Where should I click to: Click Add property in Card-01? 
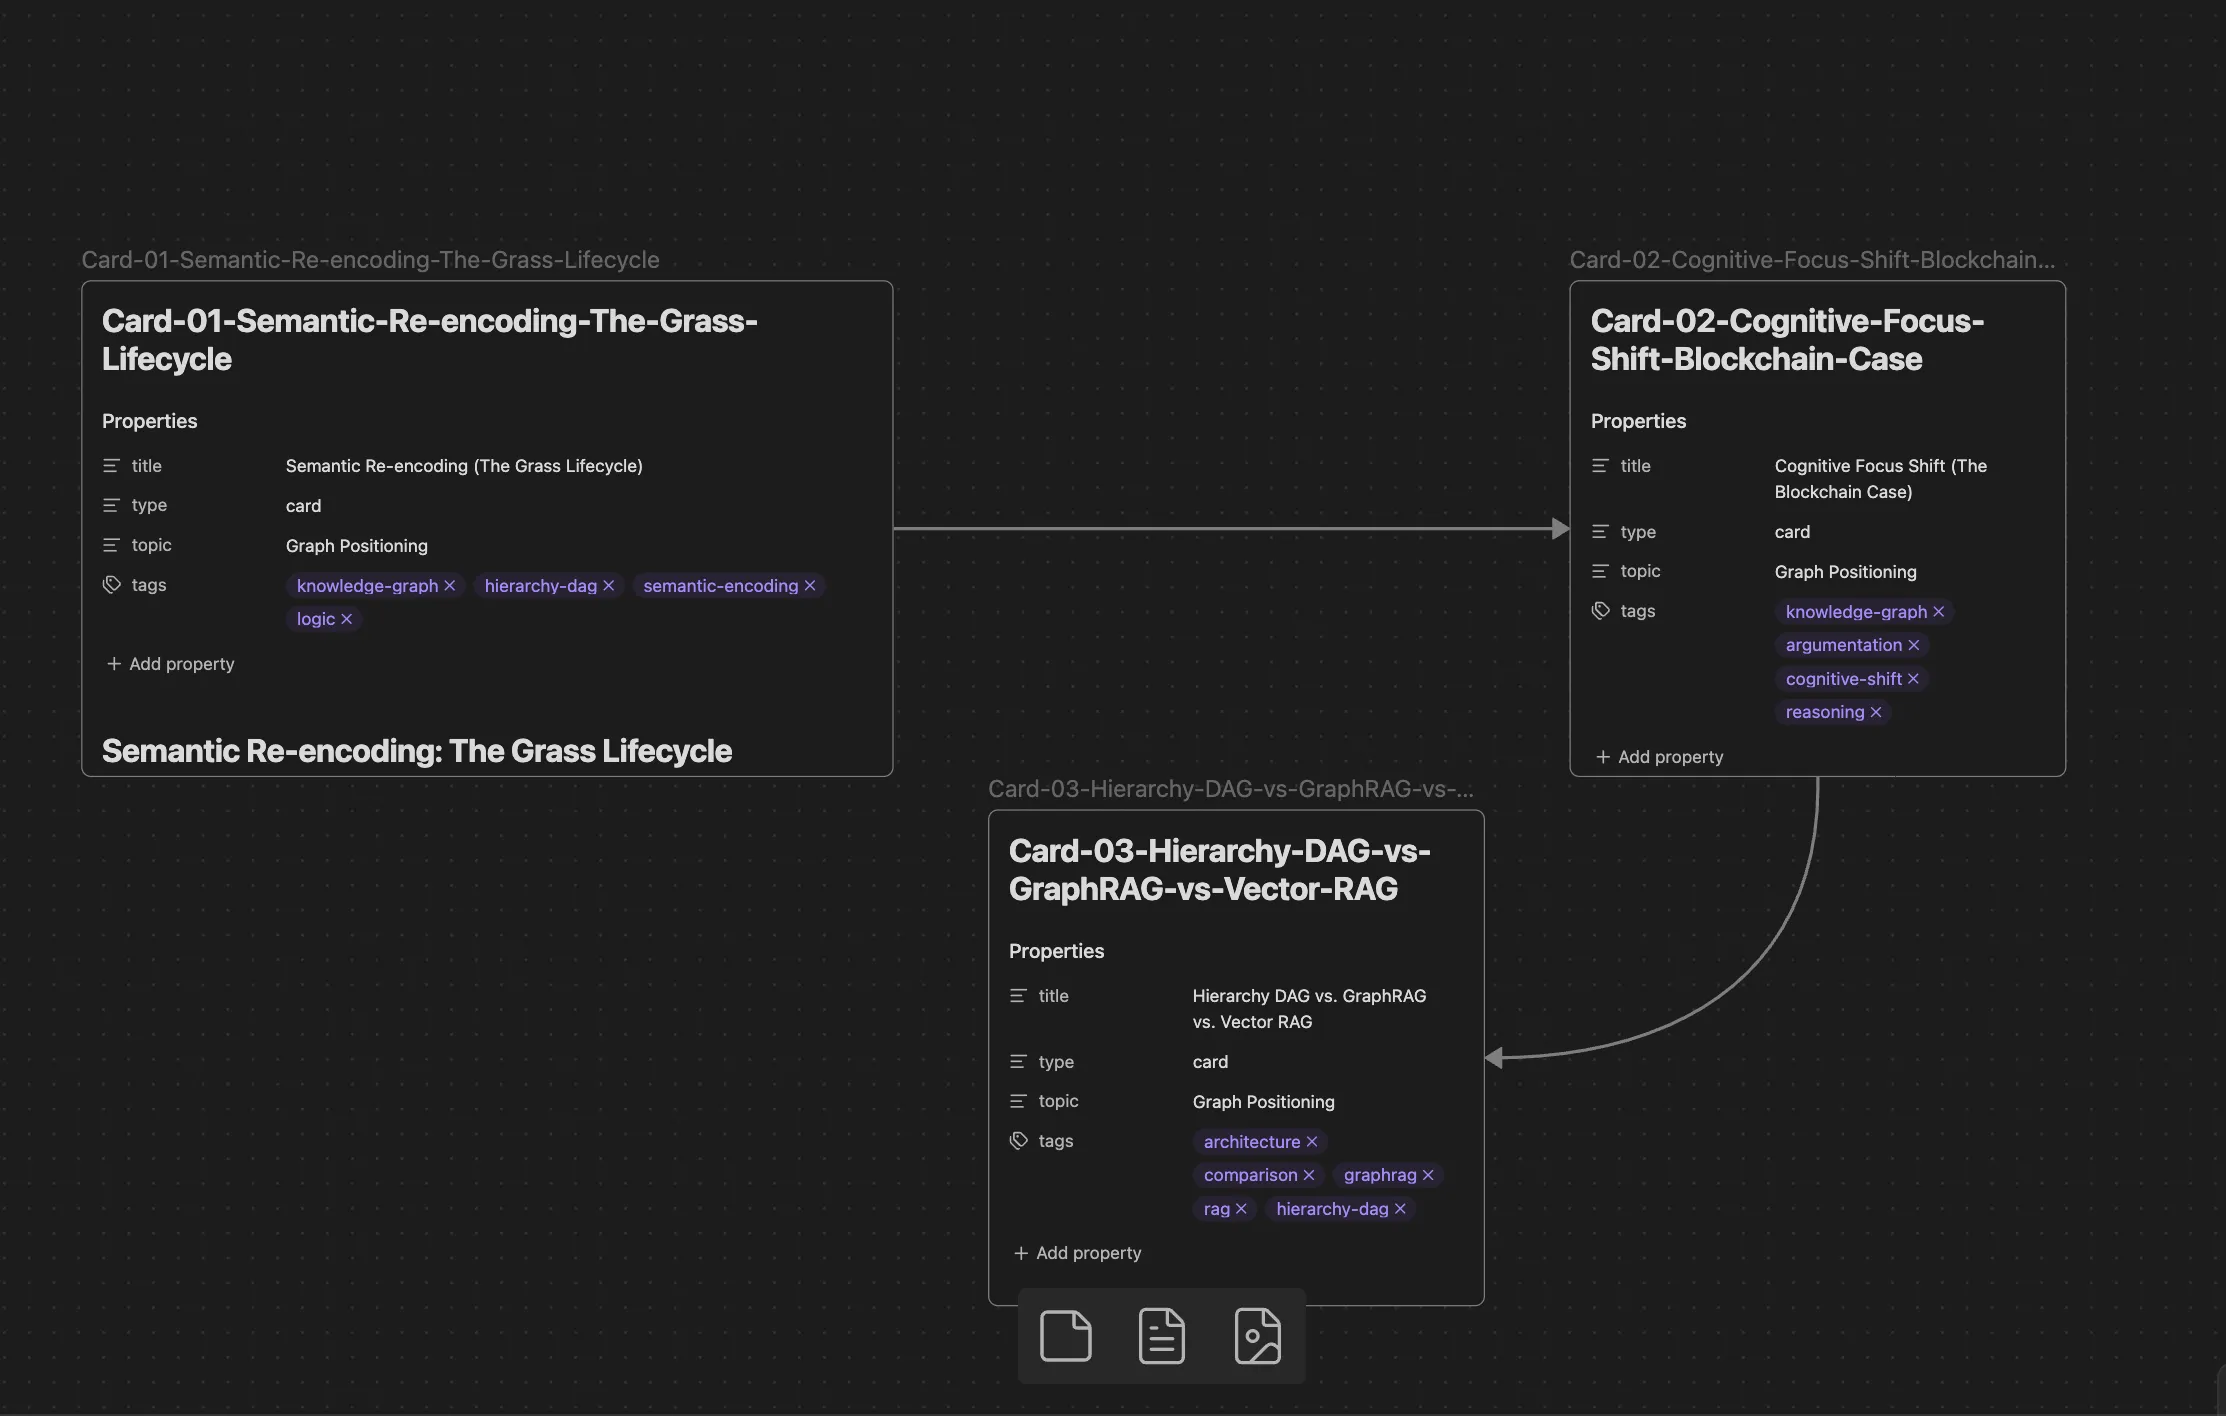(x=170, y=664)
